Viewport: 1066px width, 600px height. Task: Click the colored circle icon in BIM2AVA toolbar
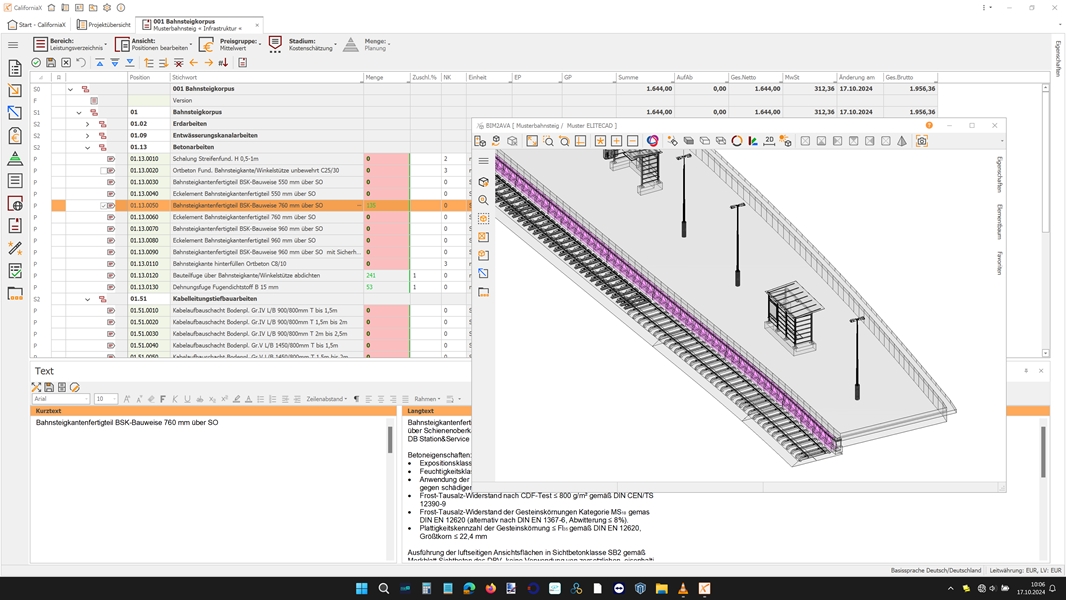pos(652,141)
